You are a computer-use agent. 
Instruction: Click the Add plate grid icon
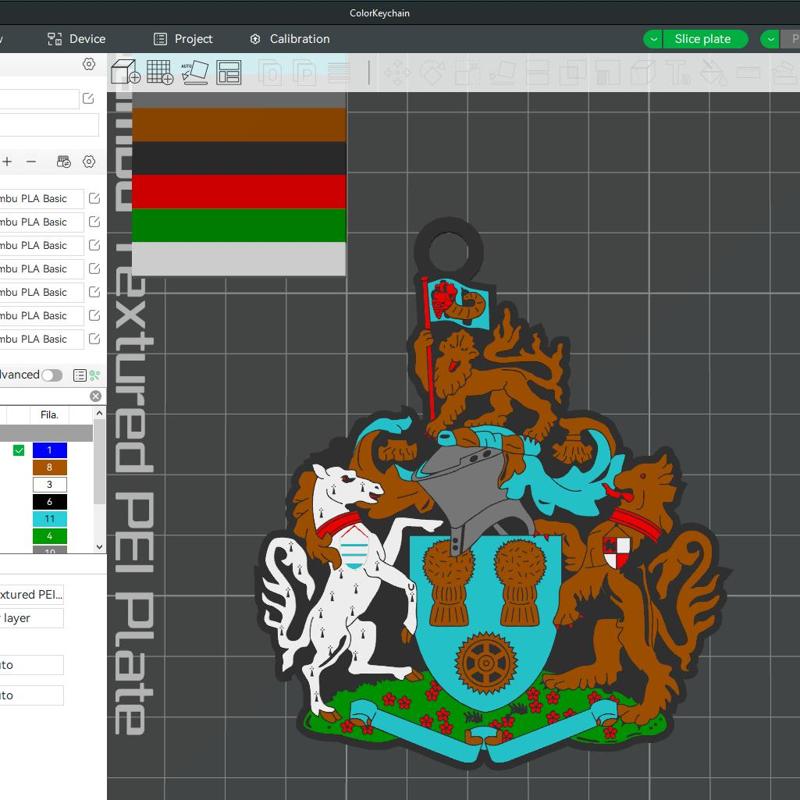click(x=160, y=72)
